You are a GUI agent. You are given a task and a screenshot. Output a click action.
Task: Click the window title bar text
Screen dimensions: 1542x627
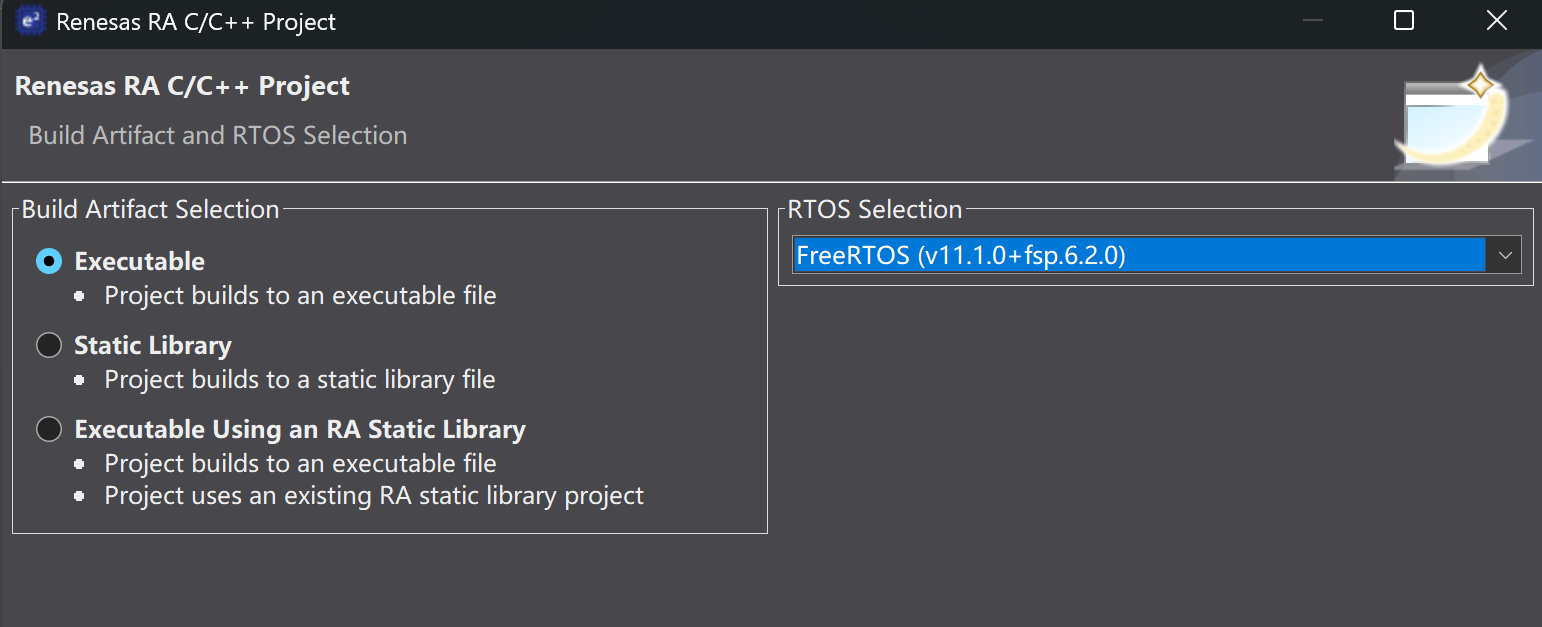point(196,22)
